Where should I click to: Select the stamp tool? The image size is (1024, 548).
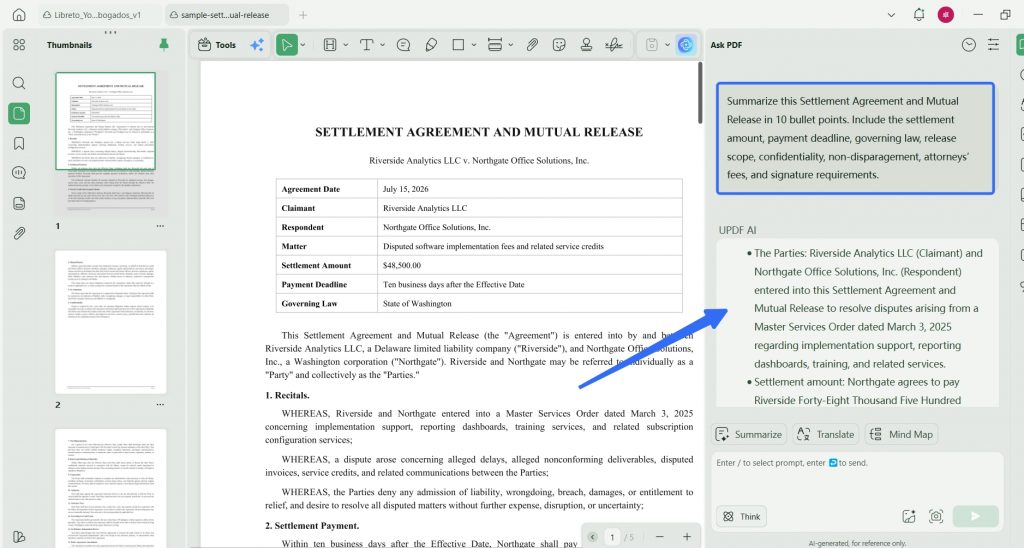586,44
